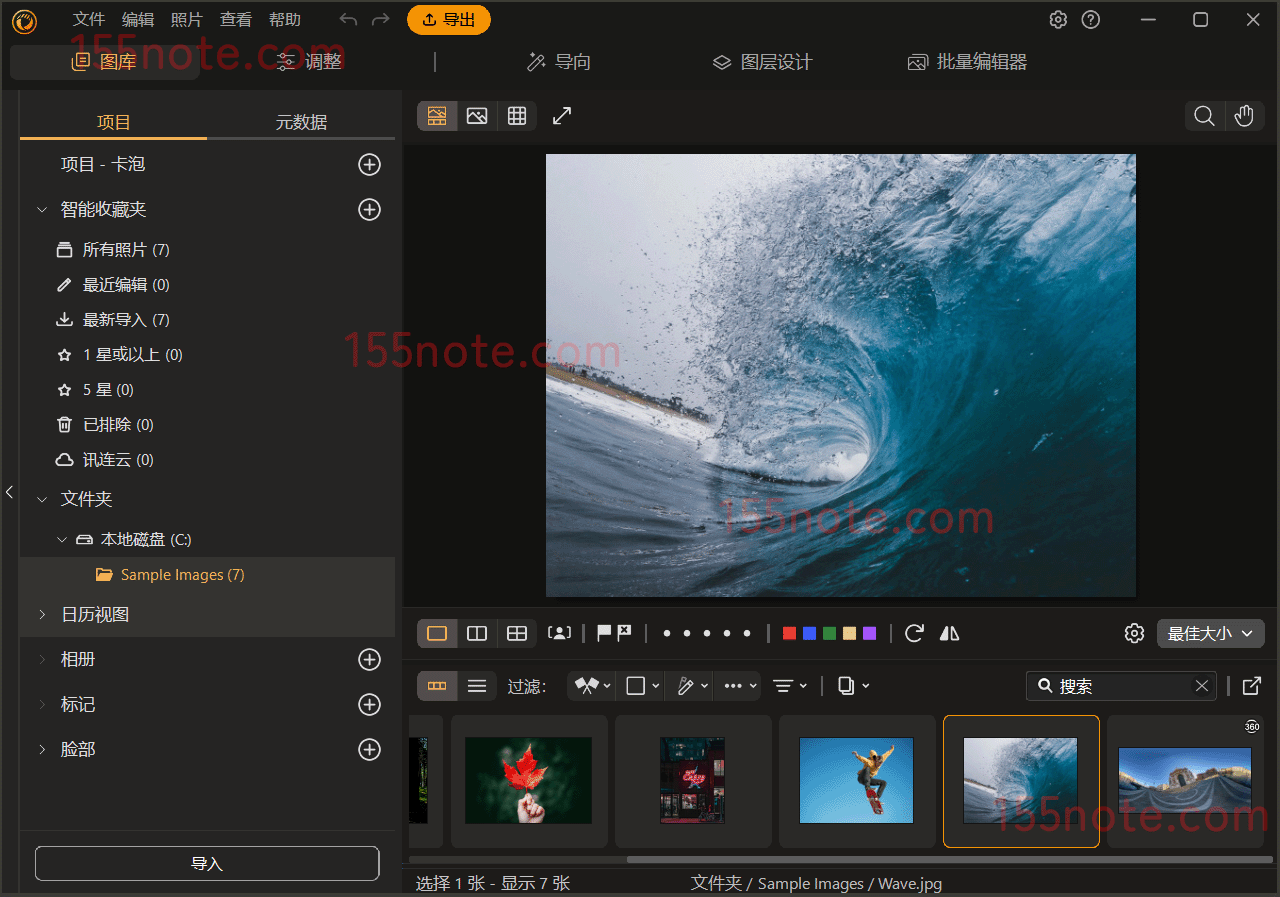Viewport: 1280px width, 897px height.
Task: Select the red maple leaf thumbnail
Action: [x=529, y=780]
